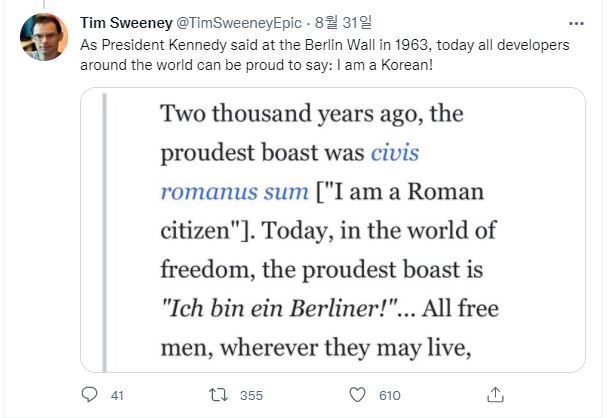Image resolution: width=612 pixels, height=418 pixels.
Task: Click the reply count 41
Action: point(116,396)
